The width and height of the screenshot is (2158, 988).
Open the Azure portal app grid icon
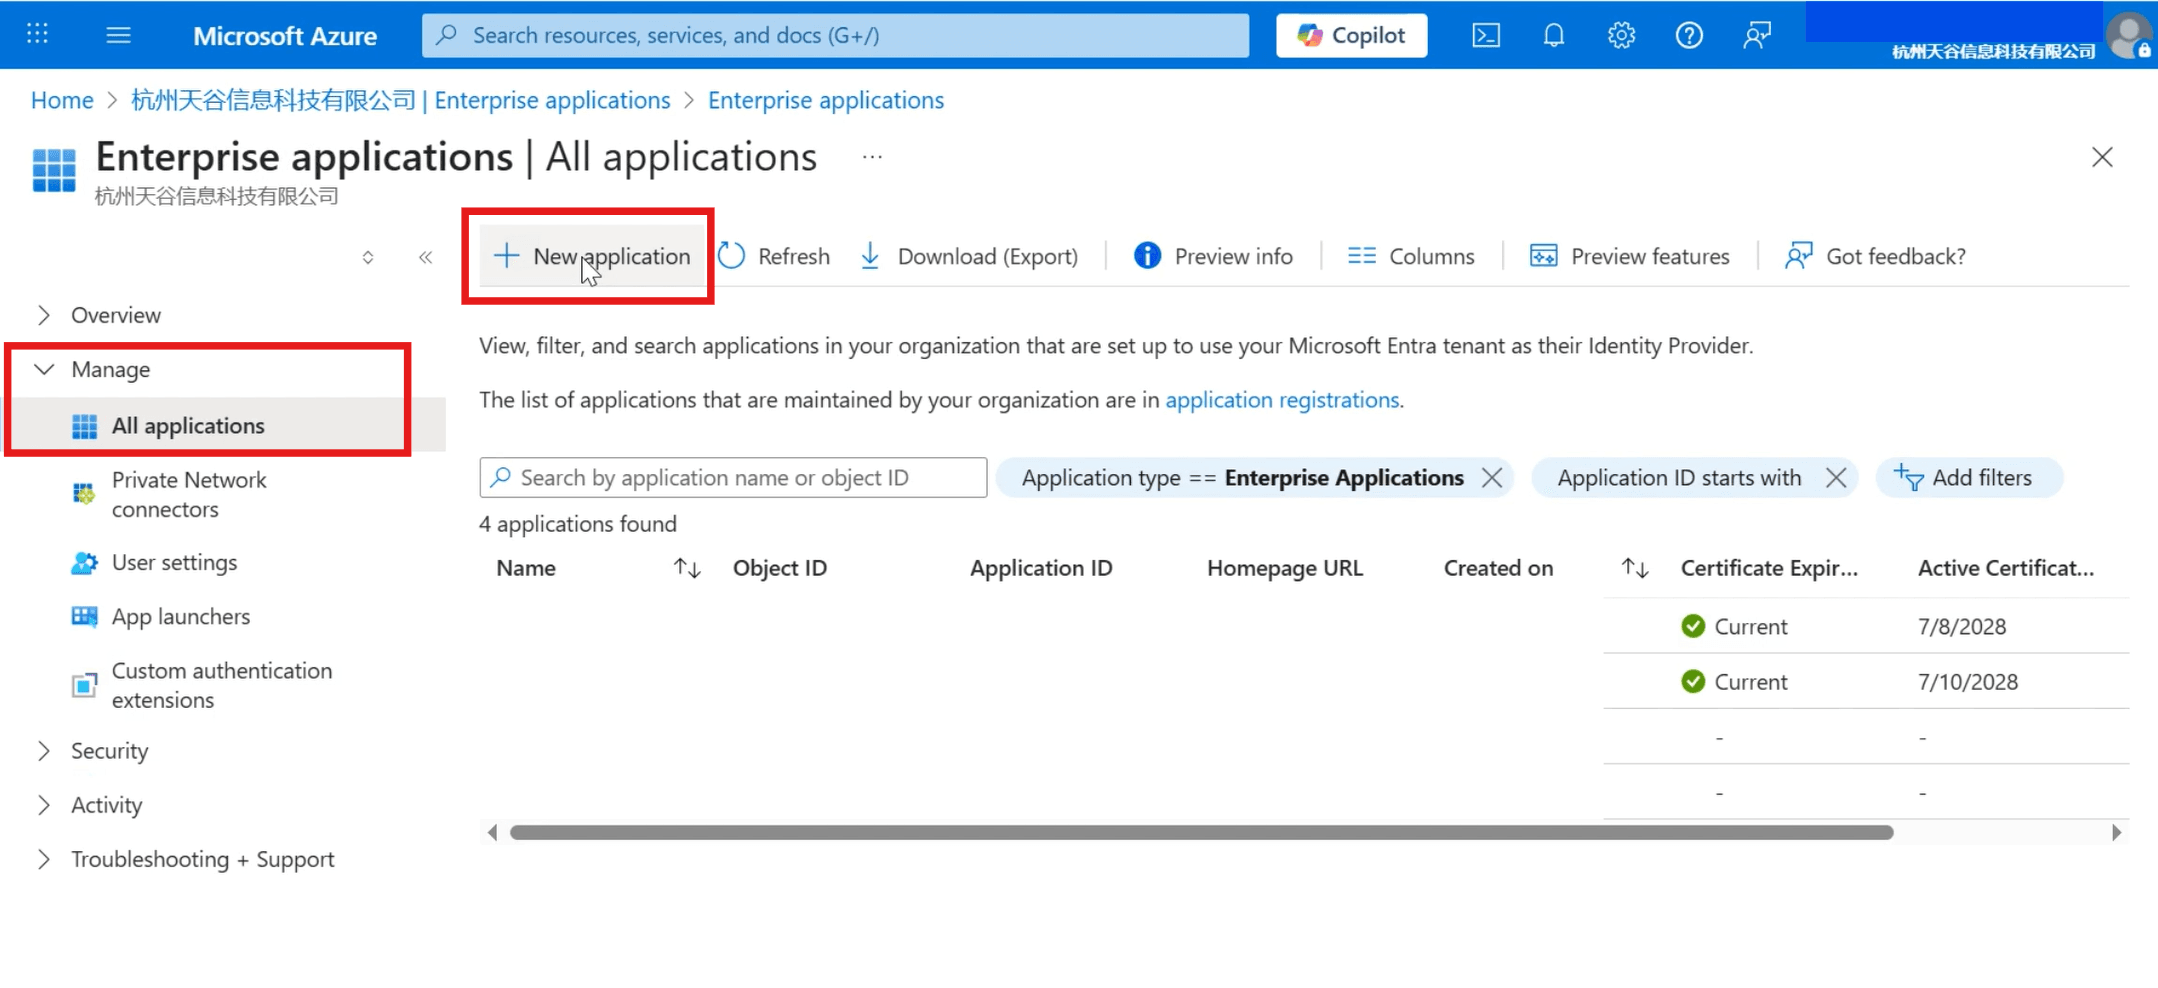[37, 34]
